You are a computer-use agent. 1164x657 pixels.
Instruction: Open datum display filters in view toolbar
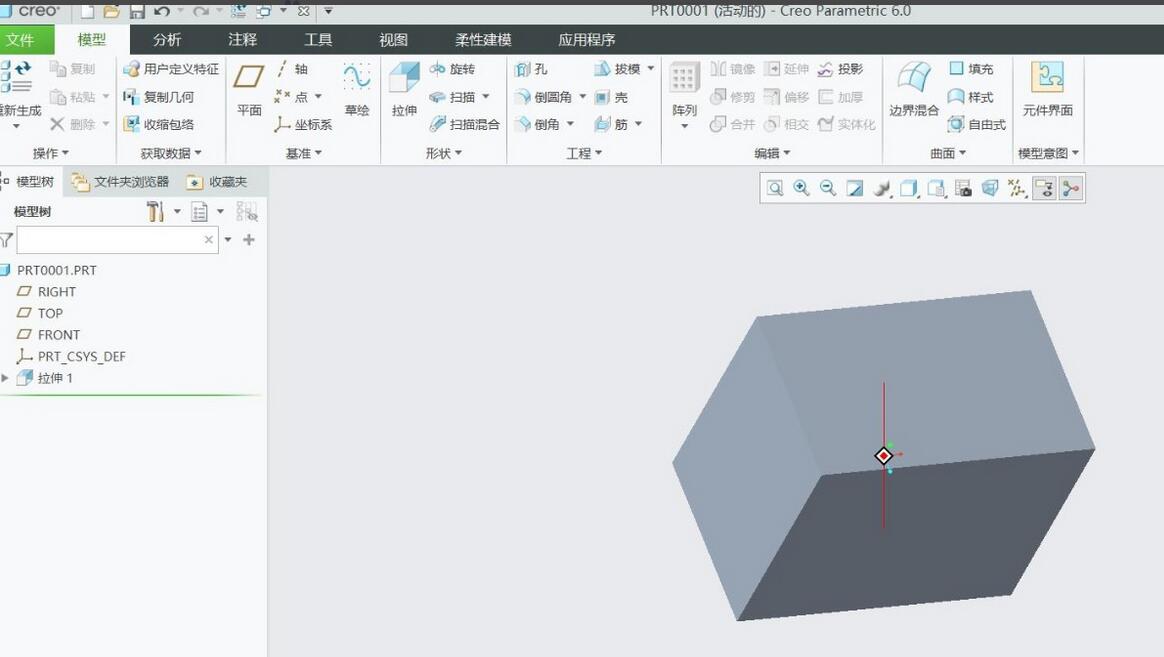click(1017, 188)
